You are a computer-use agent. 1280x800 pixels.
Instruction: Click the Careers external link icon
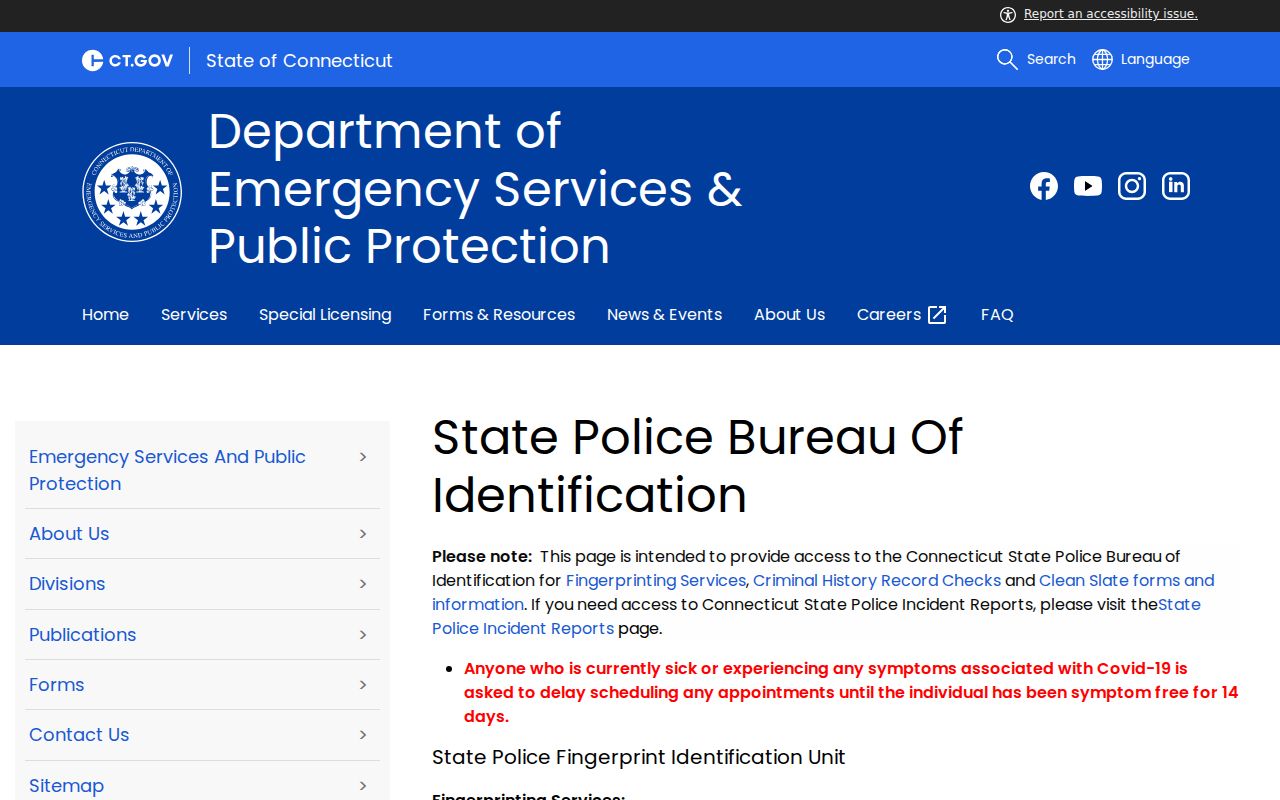(x=937, y=315)
